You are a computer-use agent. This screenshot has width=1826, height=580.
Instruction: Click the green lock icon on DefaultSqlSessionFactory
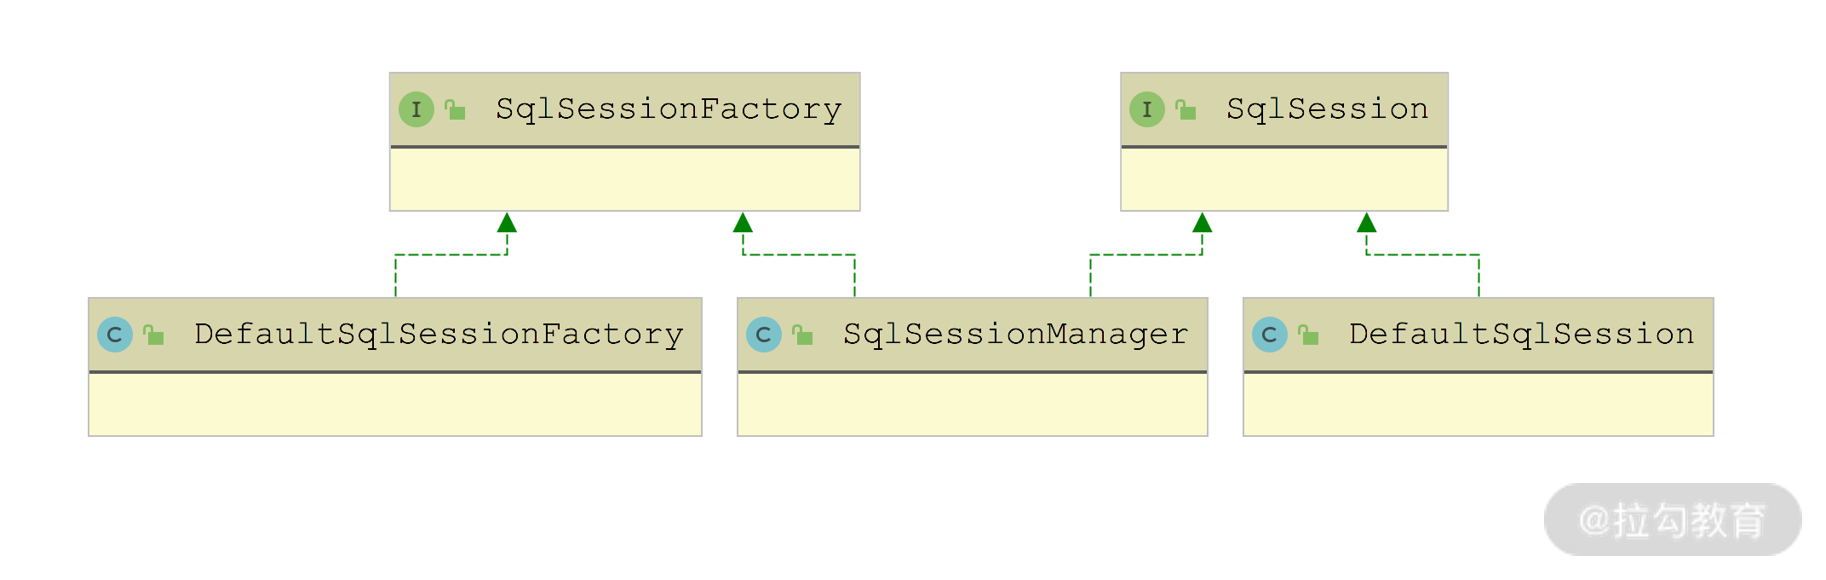pos(154,334)
